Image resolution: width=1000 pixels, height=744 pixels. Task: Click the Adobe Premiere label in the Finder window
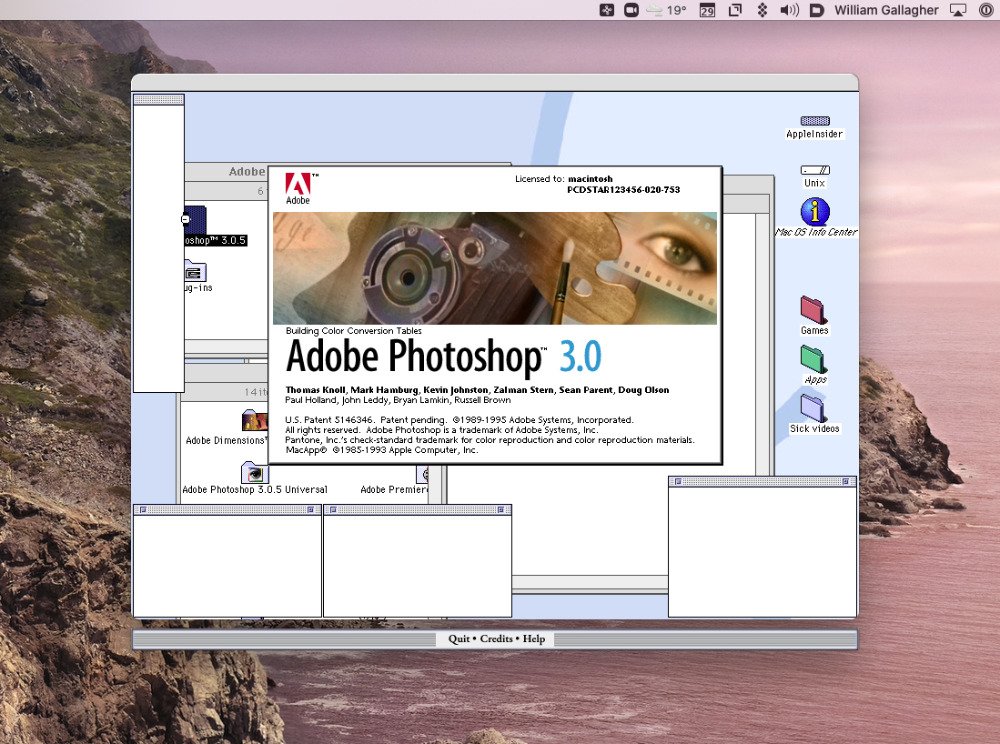[393, 490]
